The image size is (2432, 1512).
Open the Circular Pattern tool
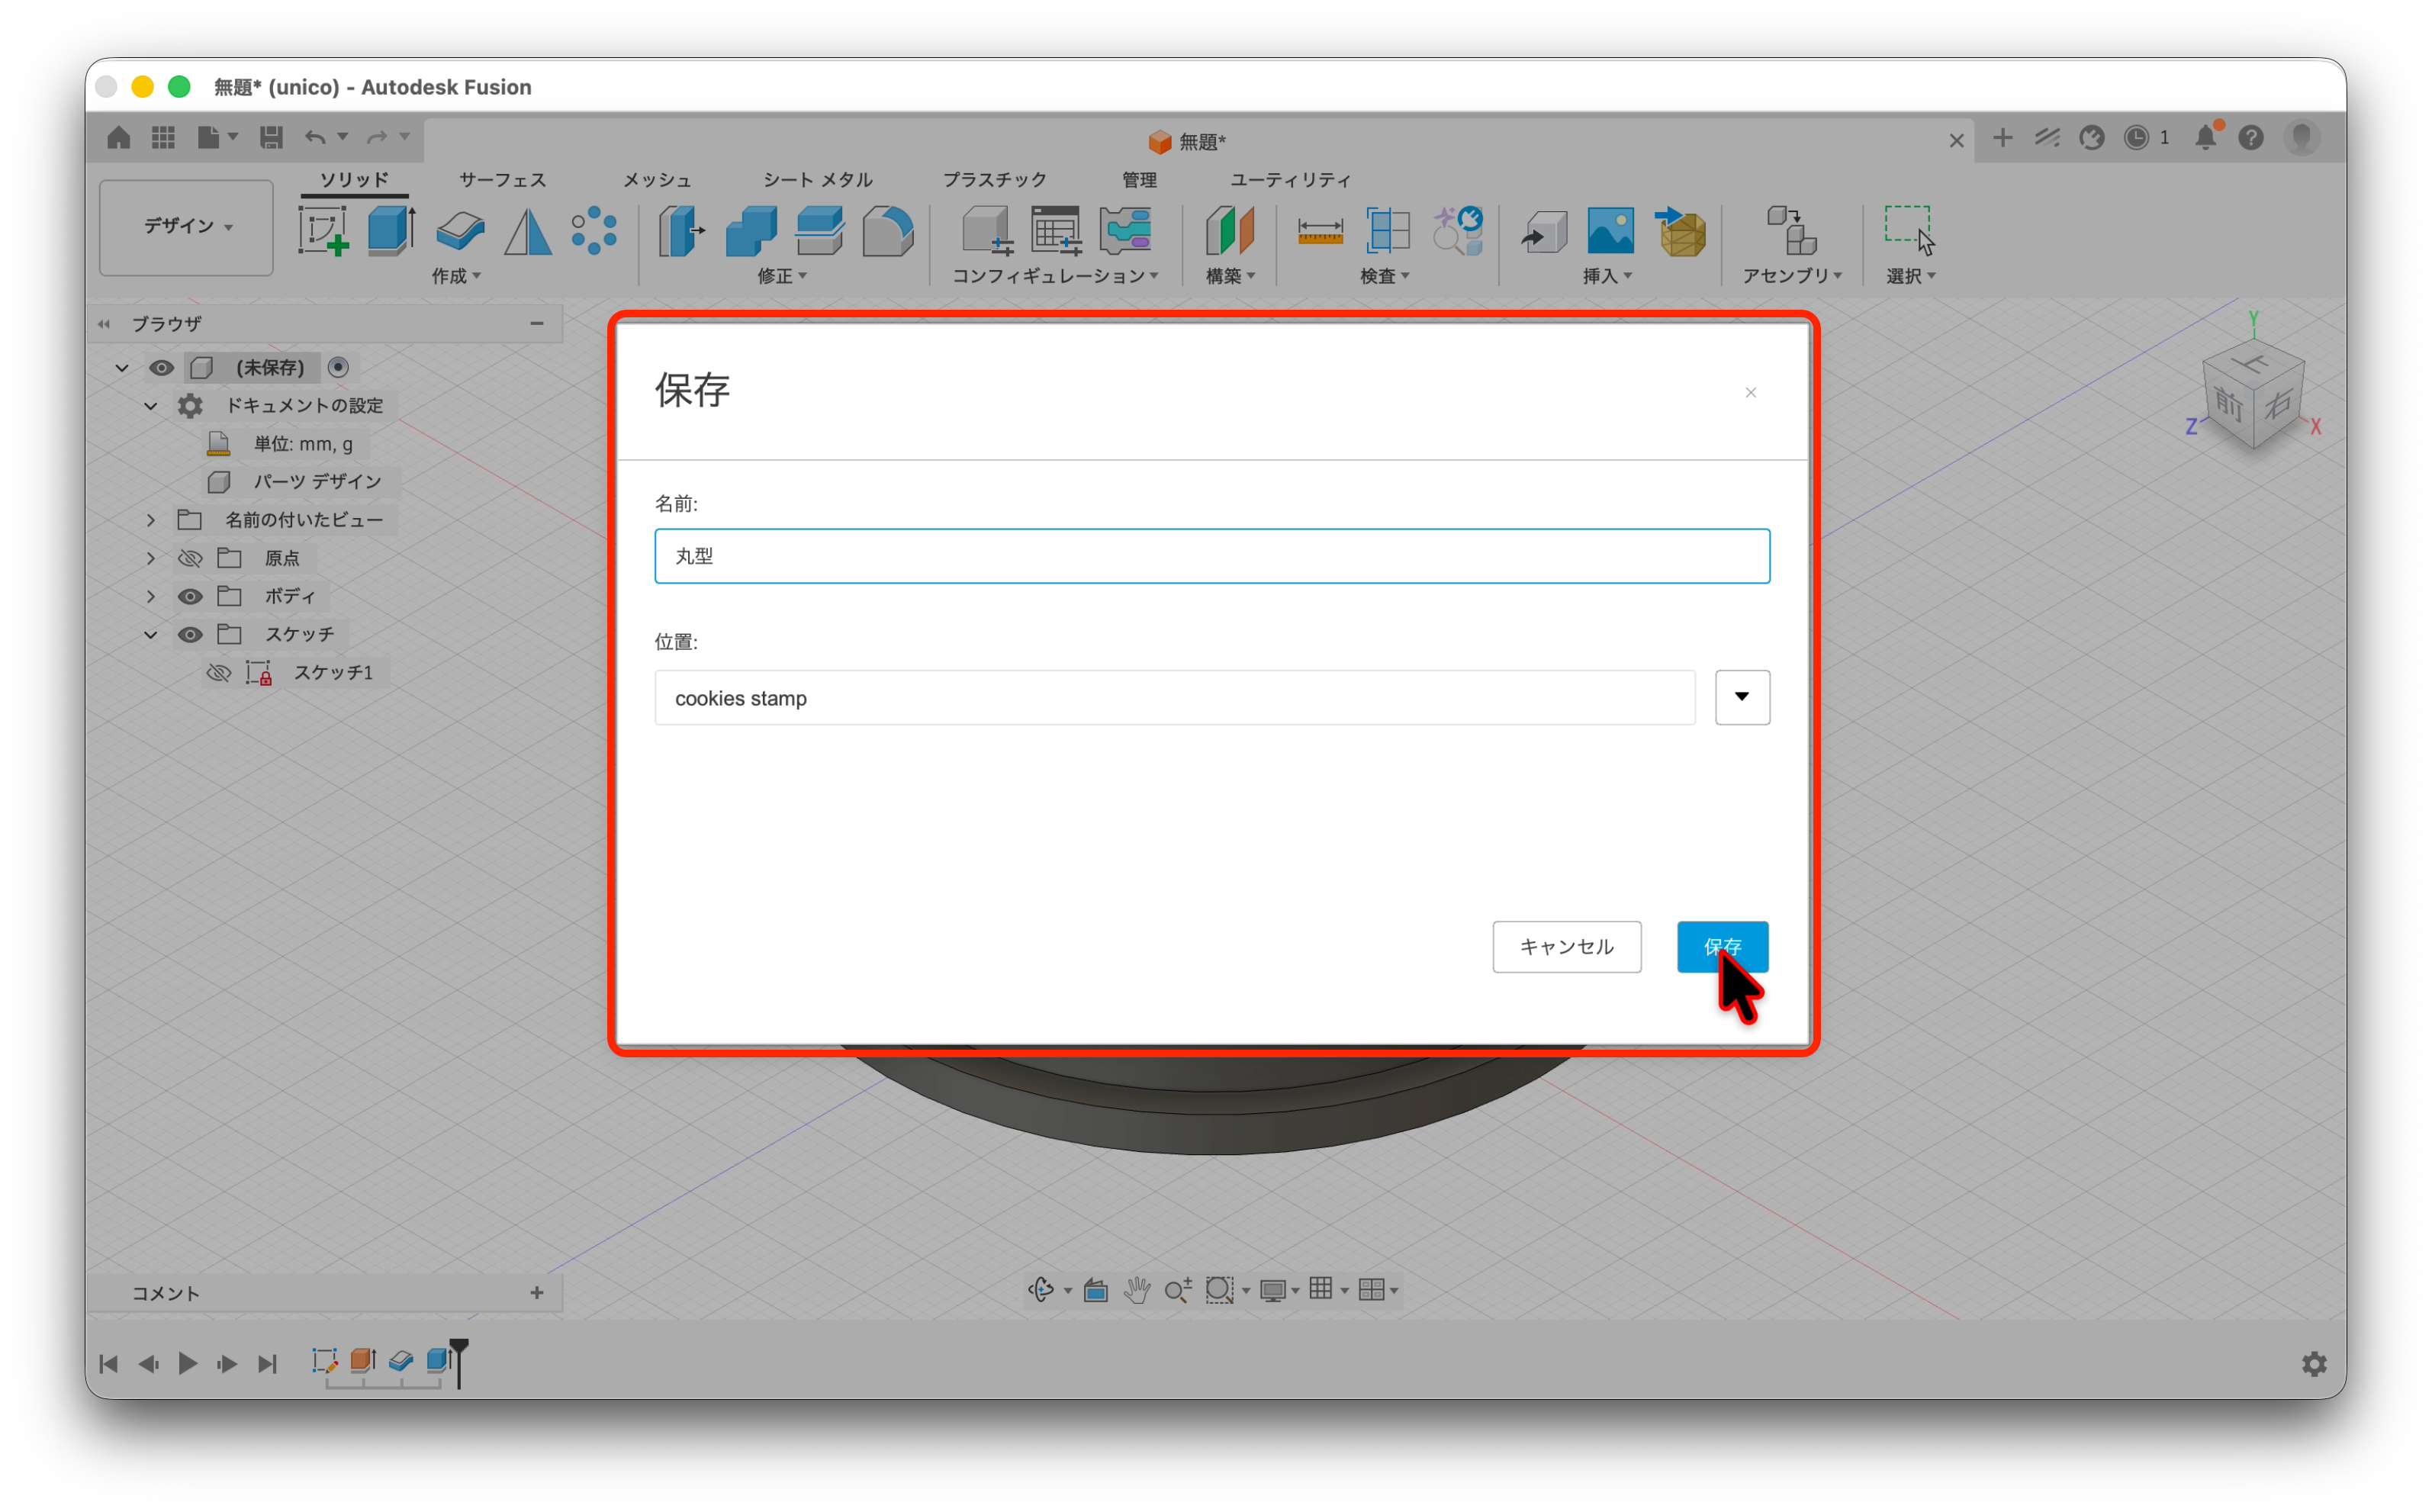594,231
